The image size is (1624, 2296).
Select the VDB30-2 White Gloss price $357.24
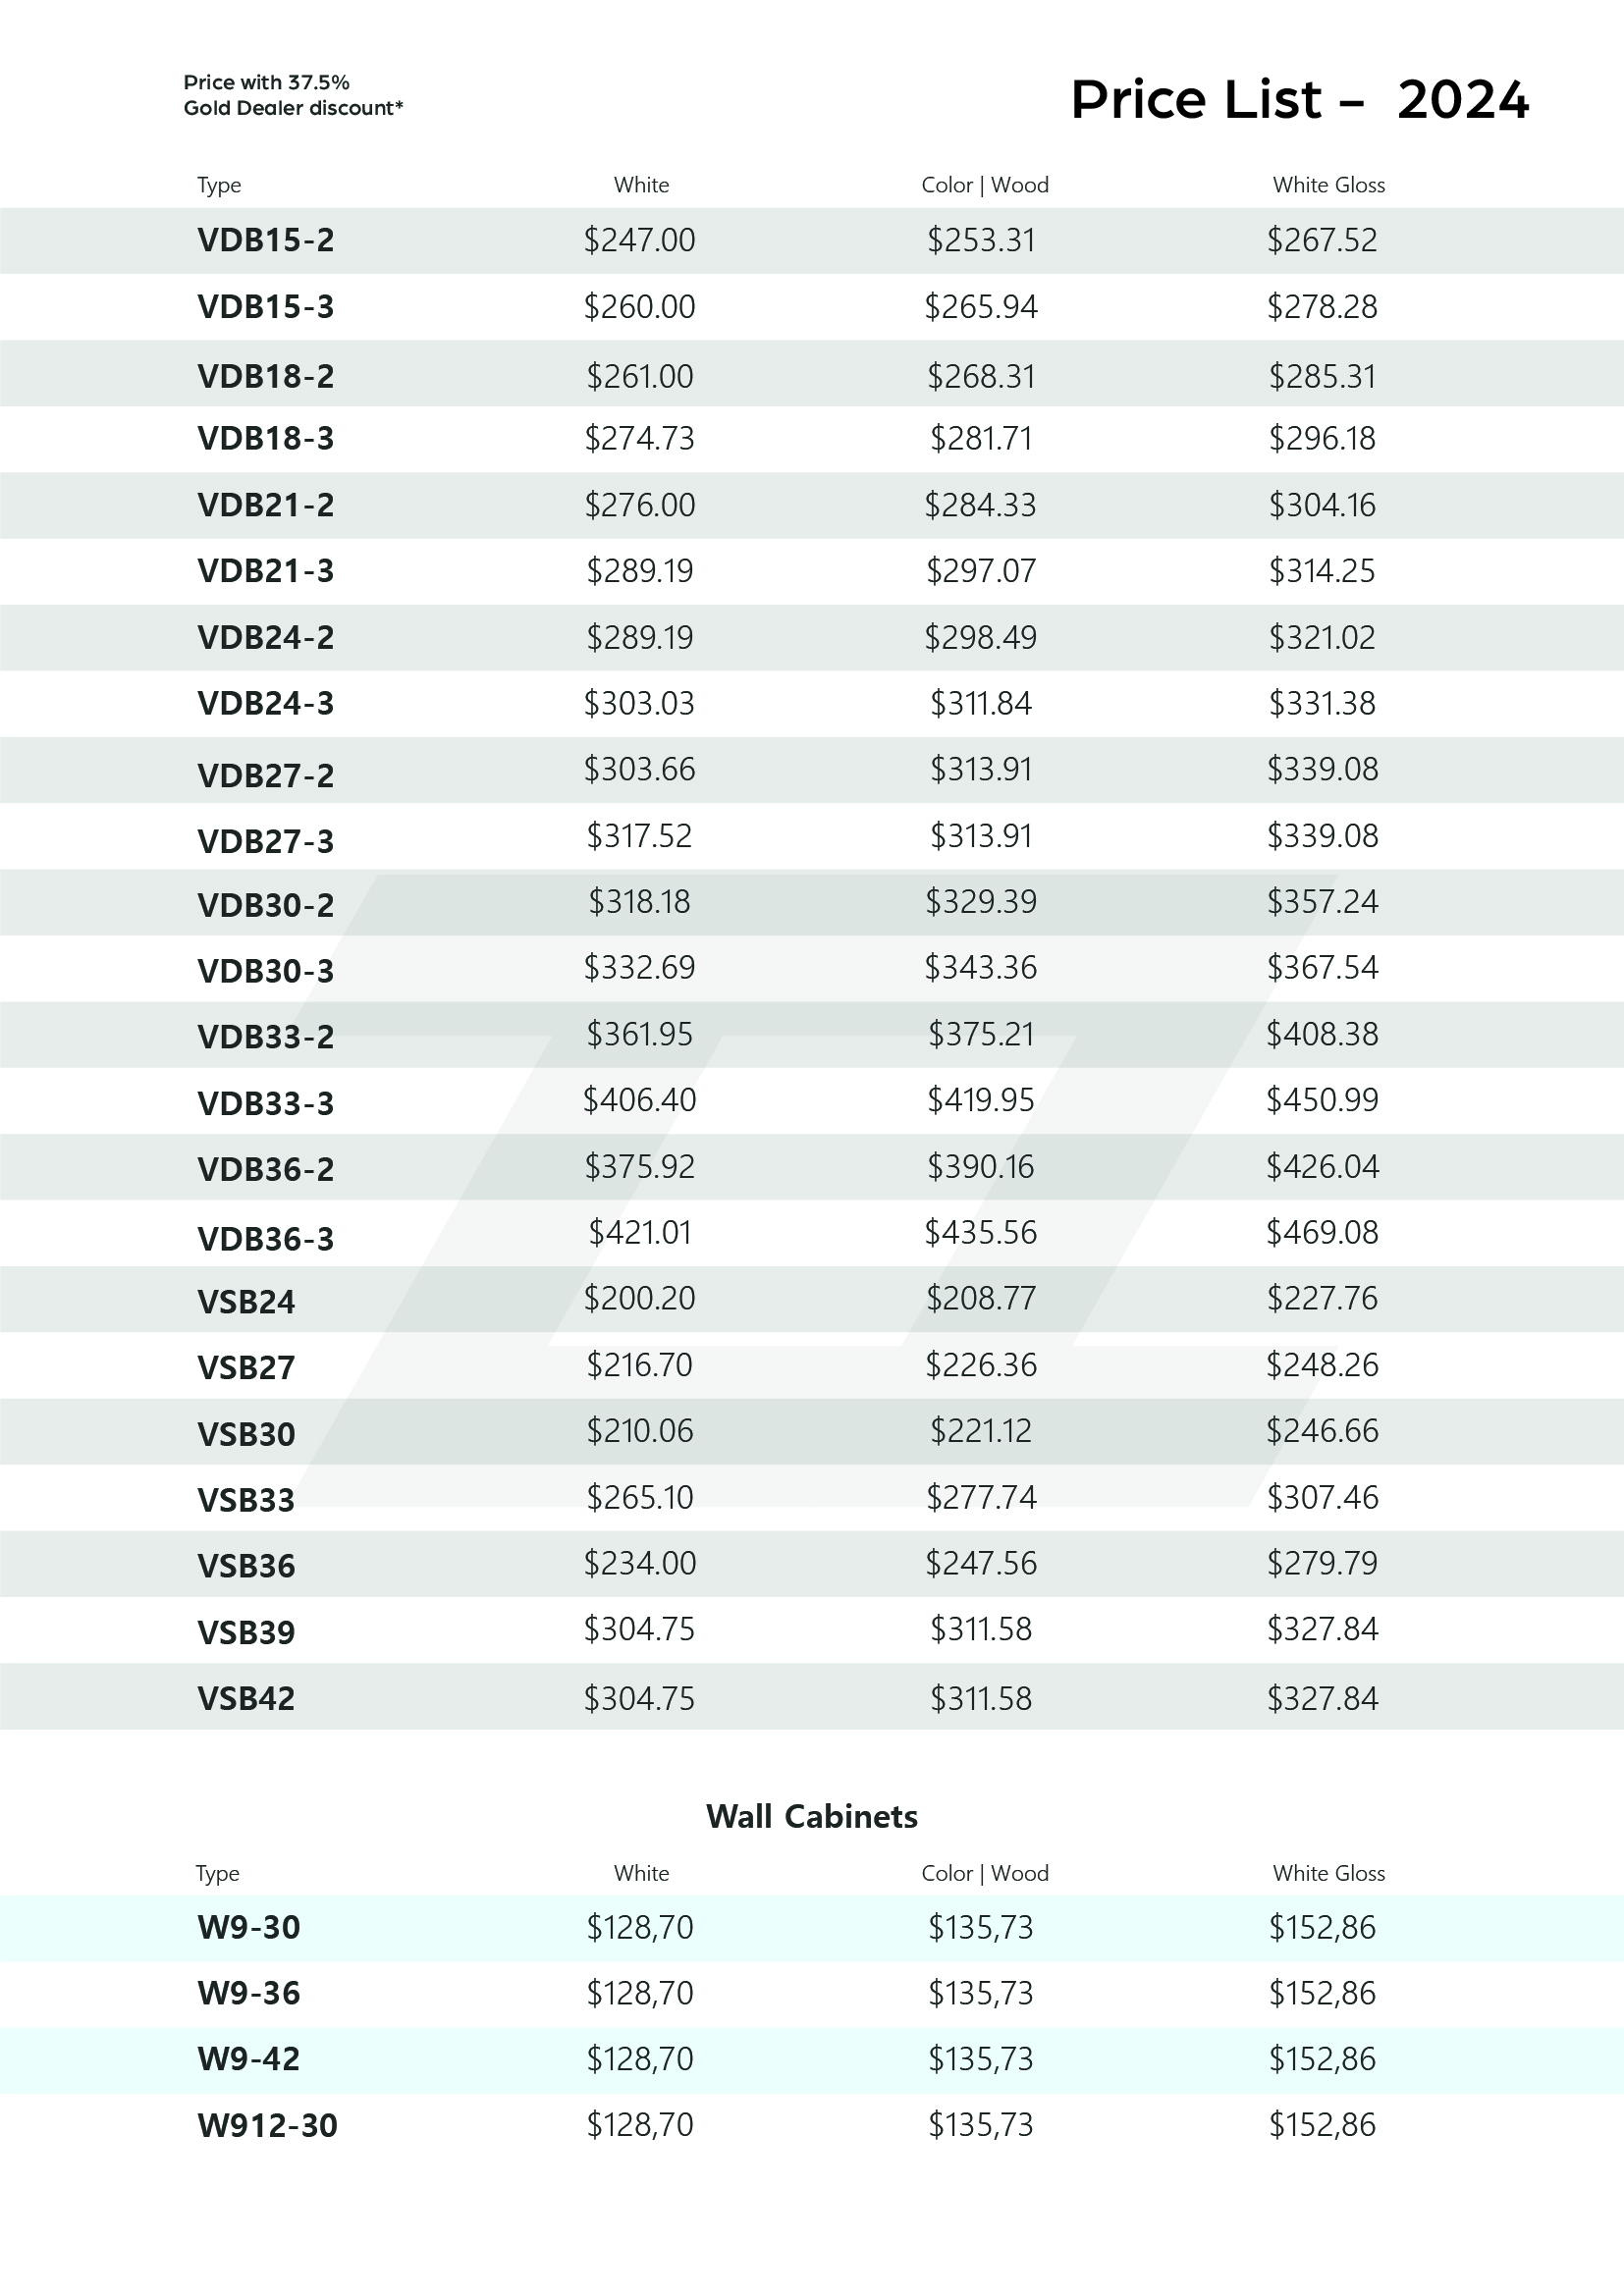tap(1322, 902)
